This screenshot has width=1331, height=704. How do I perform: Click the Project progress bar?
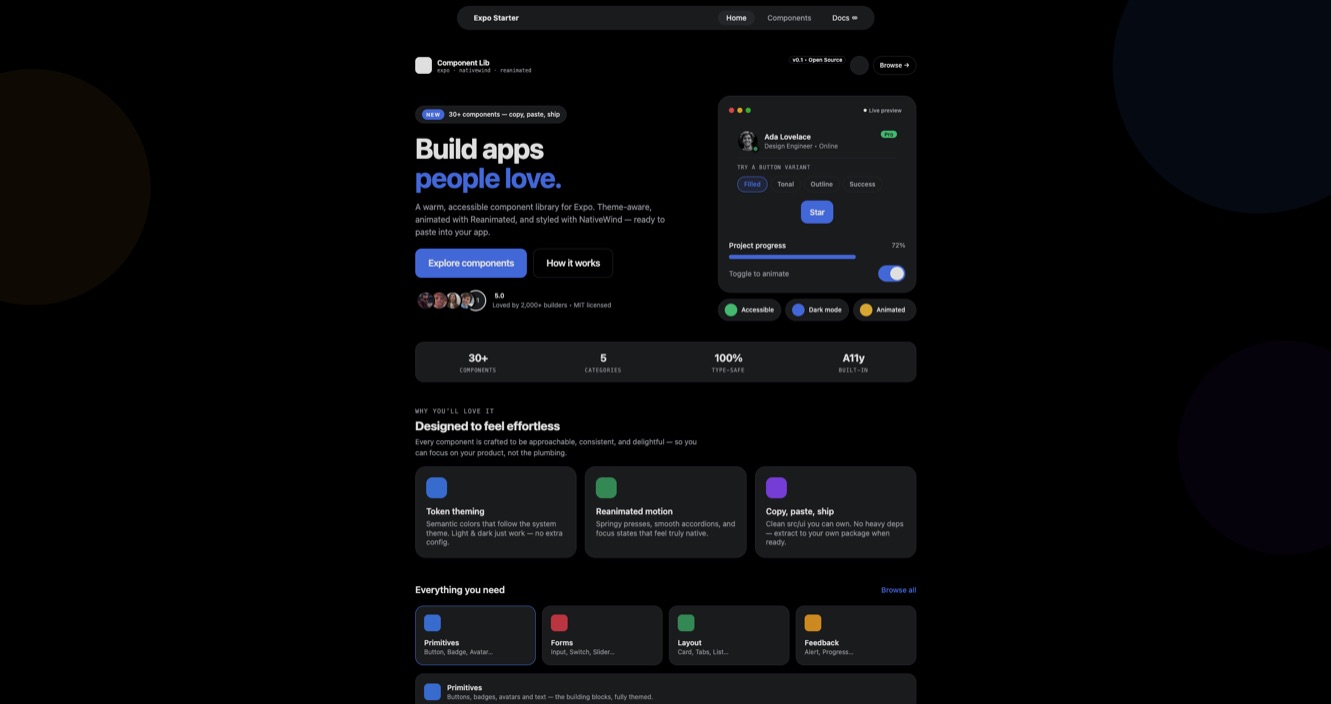click(817, 257)
